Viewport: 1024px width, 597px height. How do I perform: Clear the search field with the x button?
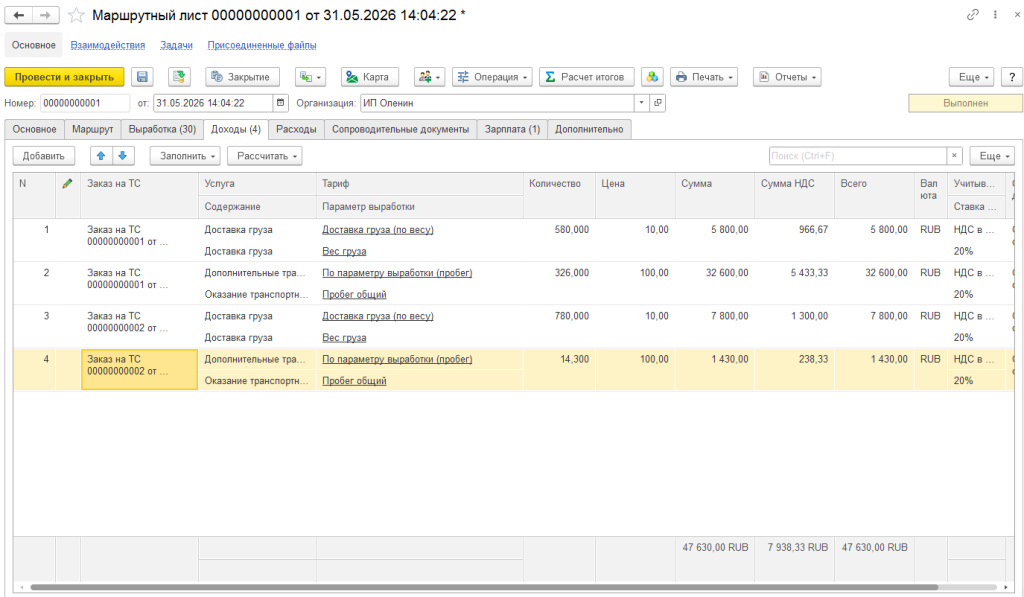click(955, 156)
